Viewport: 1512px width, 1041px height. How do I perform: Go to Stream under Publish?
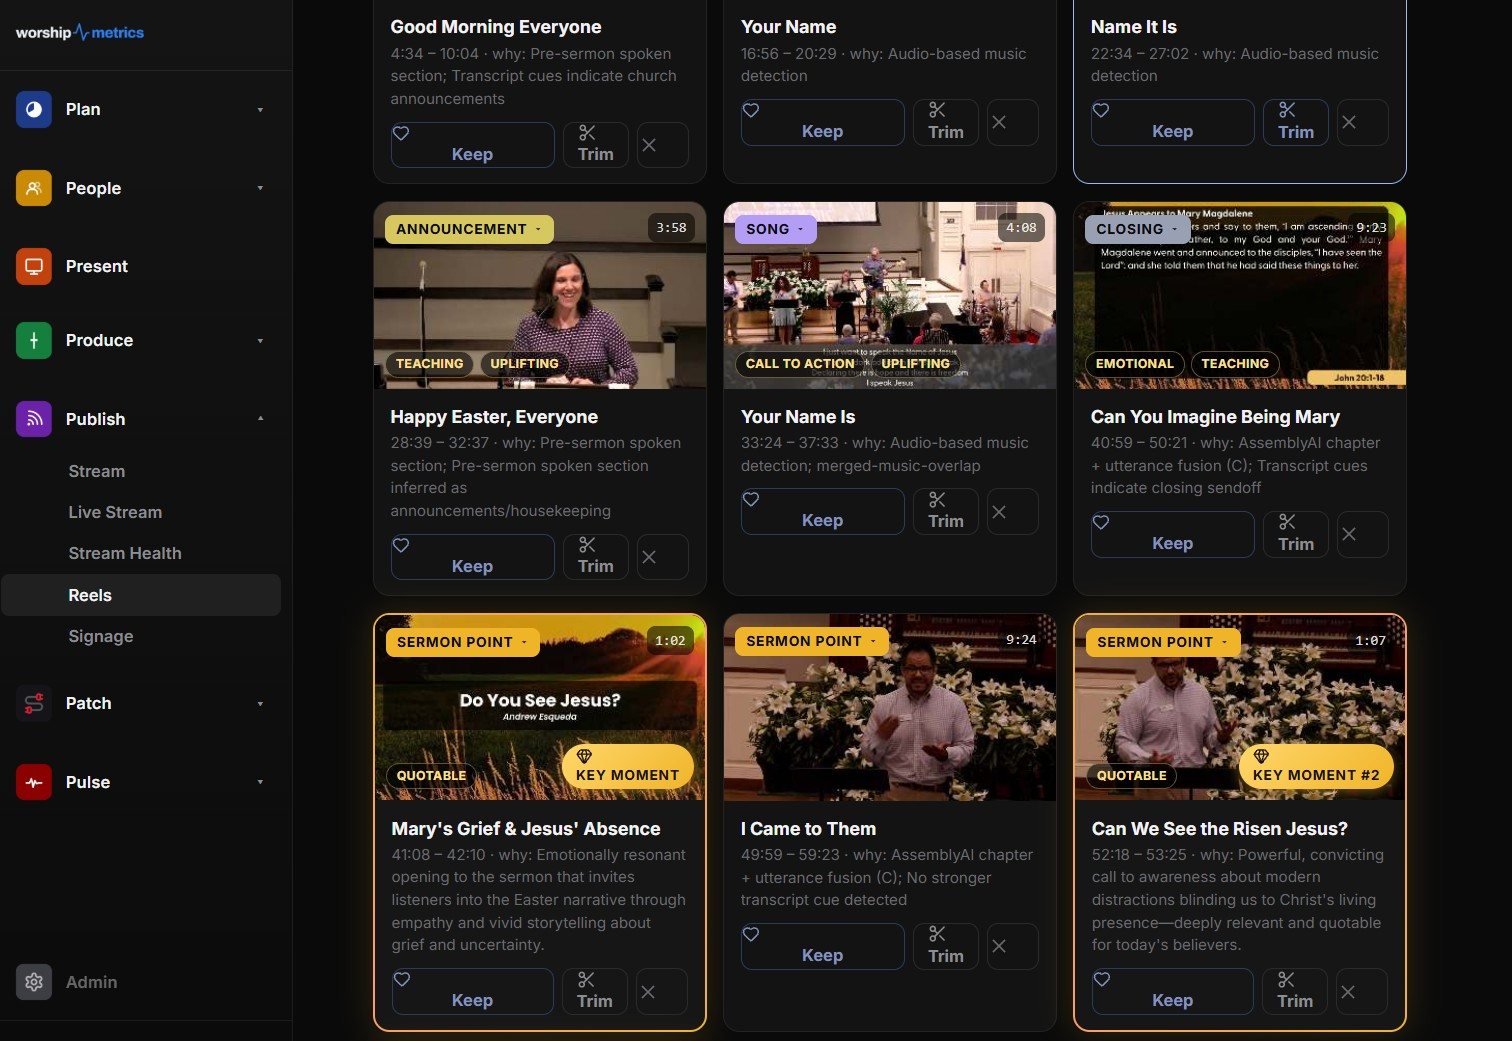pyautogui.click(x=97, y=471)
